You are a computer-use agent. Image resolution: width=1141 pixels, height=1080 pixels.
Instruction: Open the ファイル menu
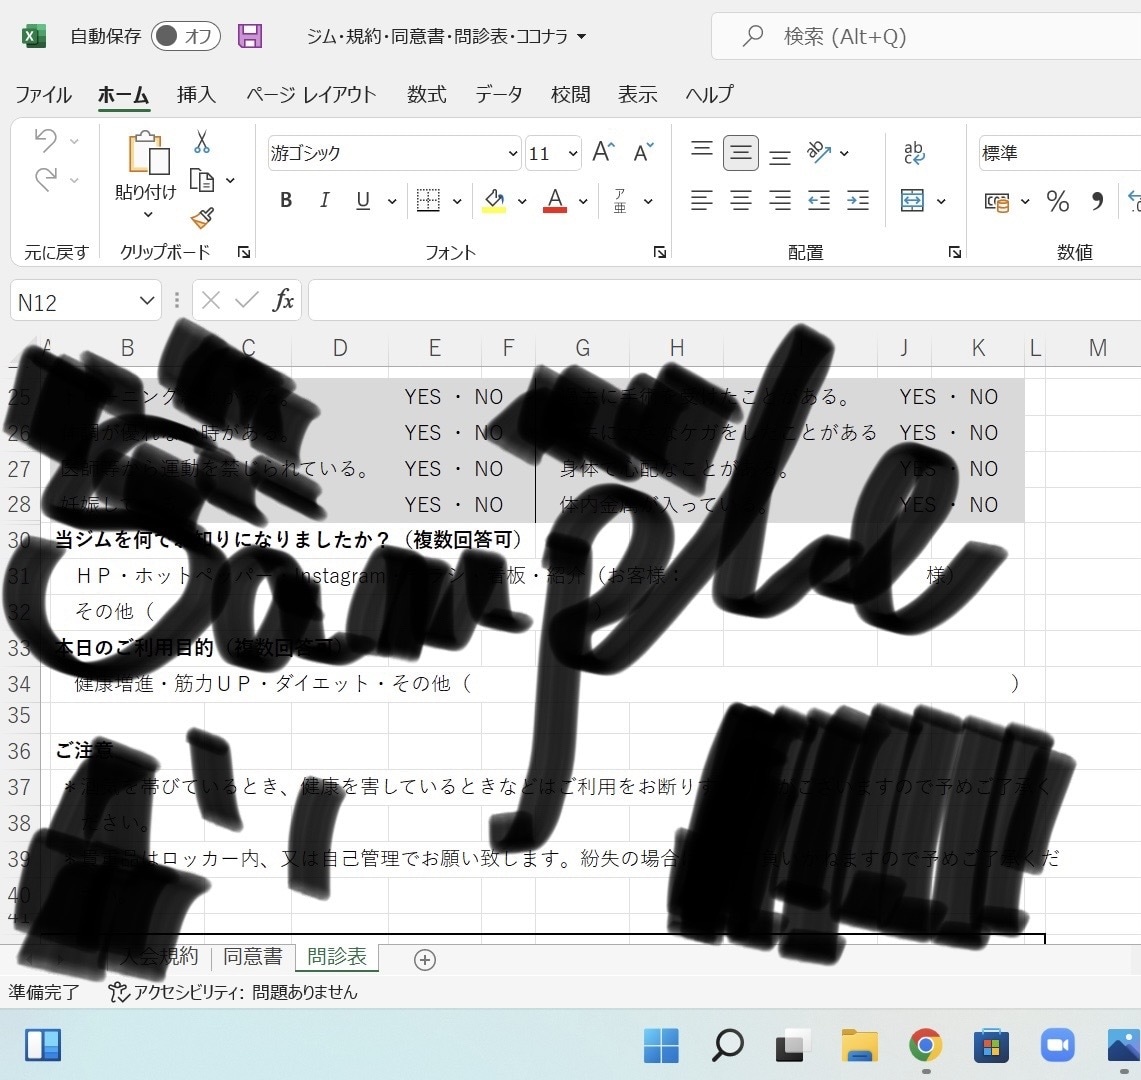coord(44,95)
